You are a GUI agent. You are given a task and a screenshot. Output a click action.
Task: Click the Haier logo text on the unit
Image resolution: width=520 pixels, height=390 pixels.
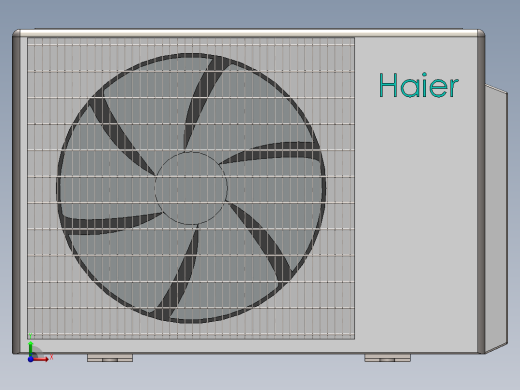[x=419, y=85]
